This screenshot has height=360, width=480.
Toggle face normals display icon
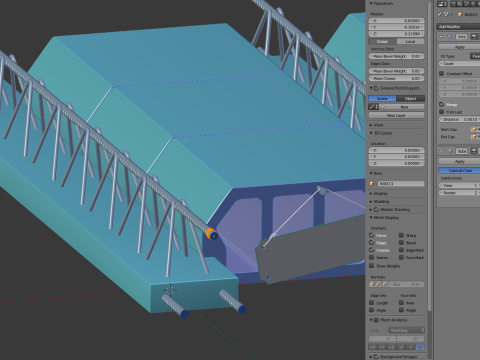coord(384,284)
